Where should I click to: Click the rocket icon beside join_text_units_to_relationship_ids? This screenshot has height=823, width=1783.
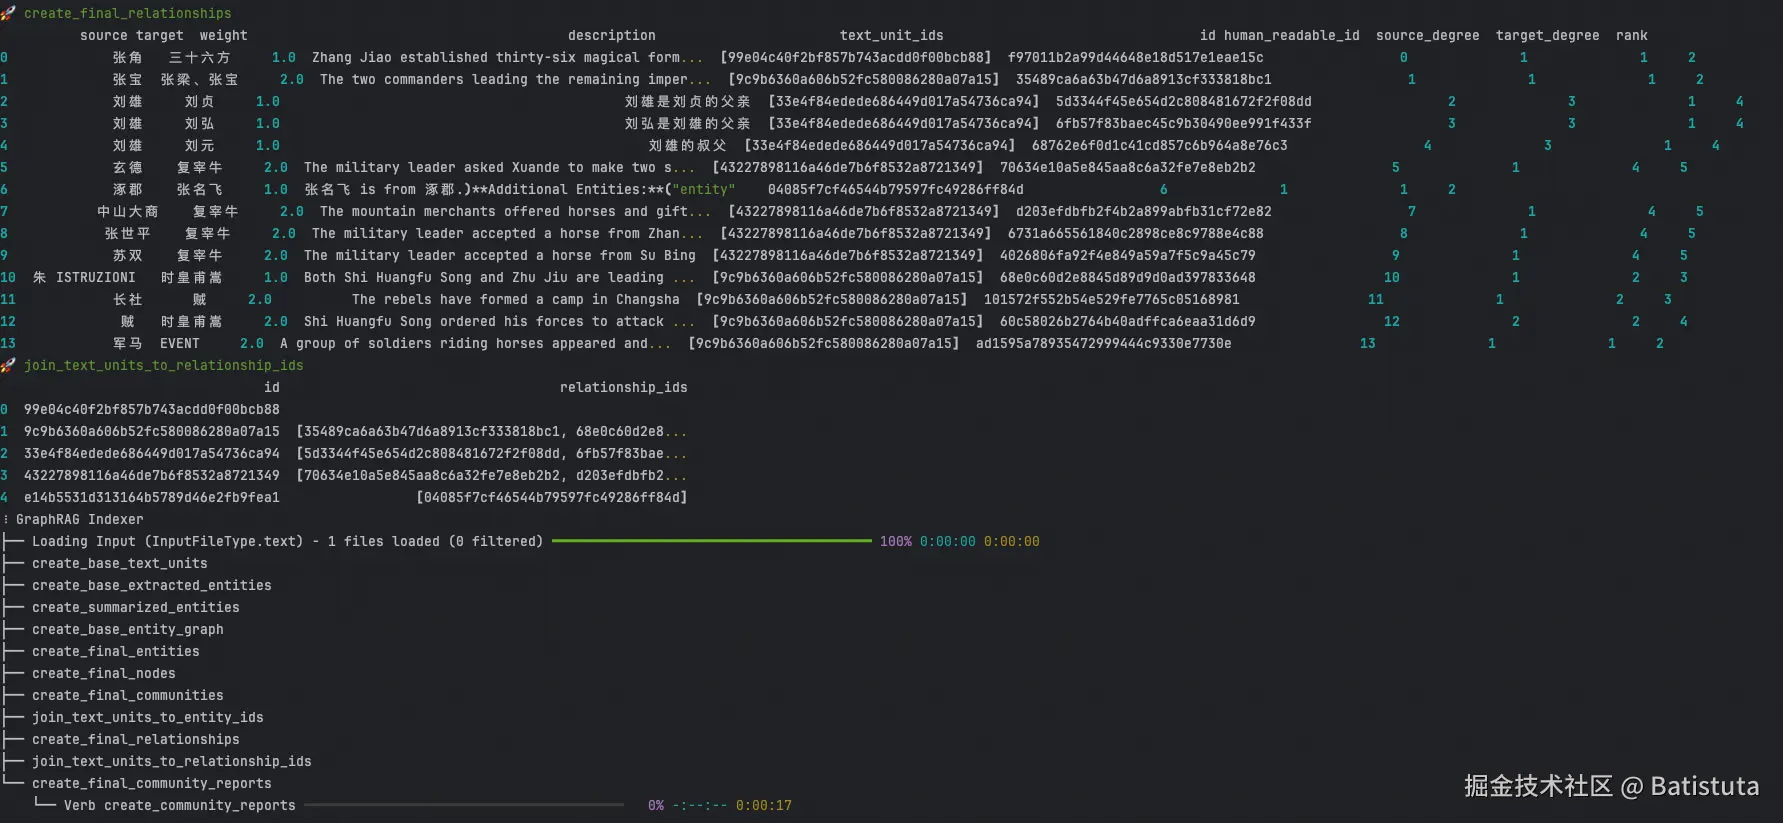click(8, 365)
